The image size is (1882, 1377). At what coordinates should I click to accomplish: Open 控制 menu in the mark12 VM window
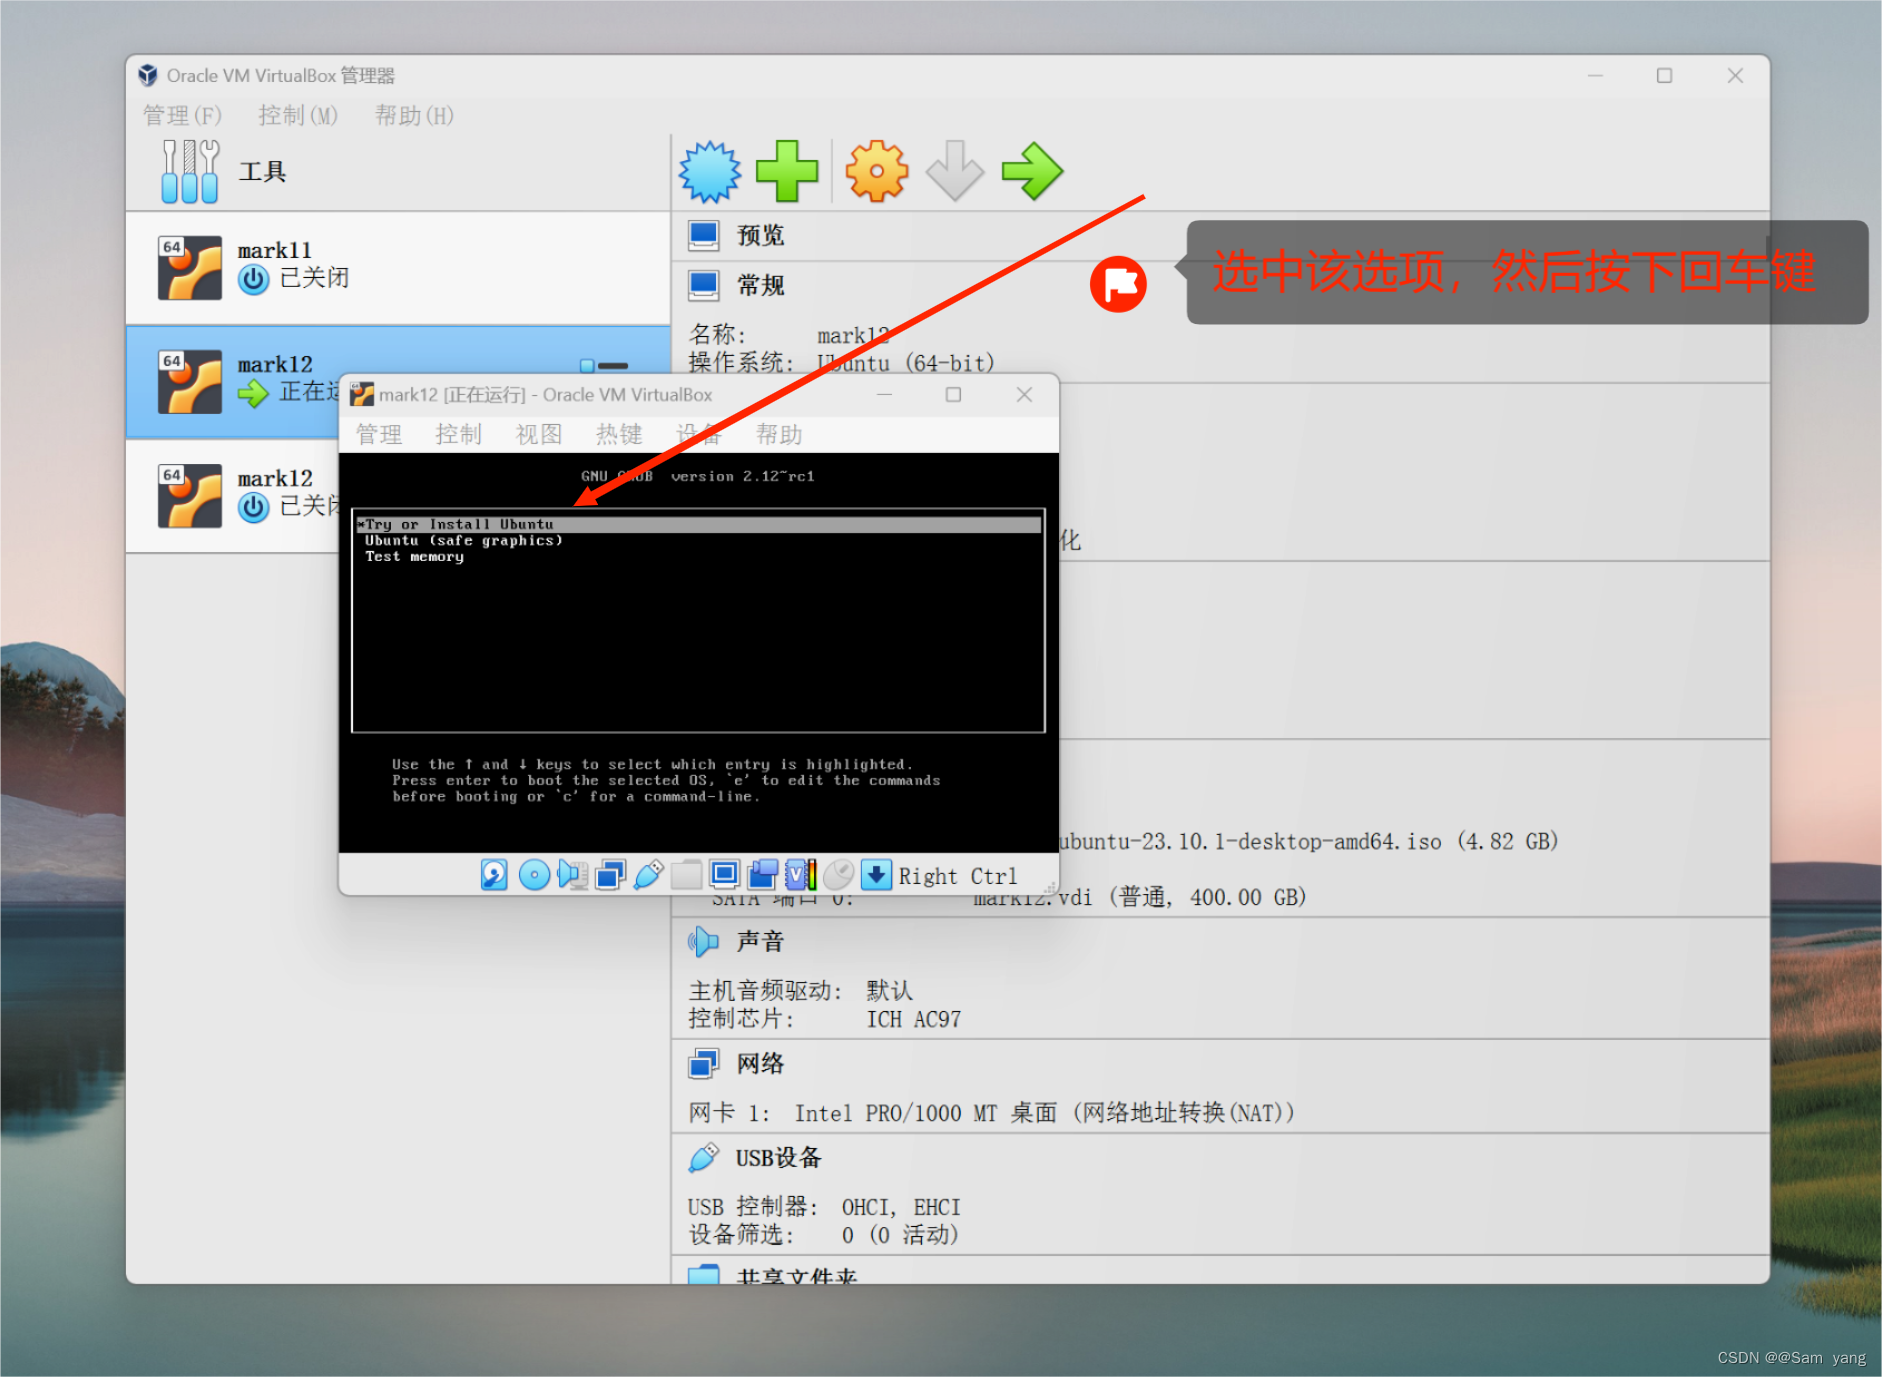pos(459,434)
